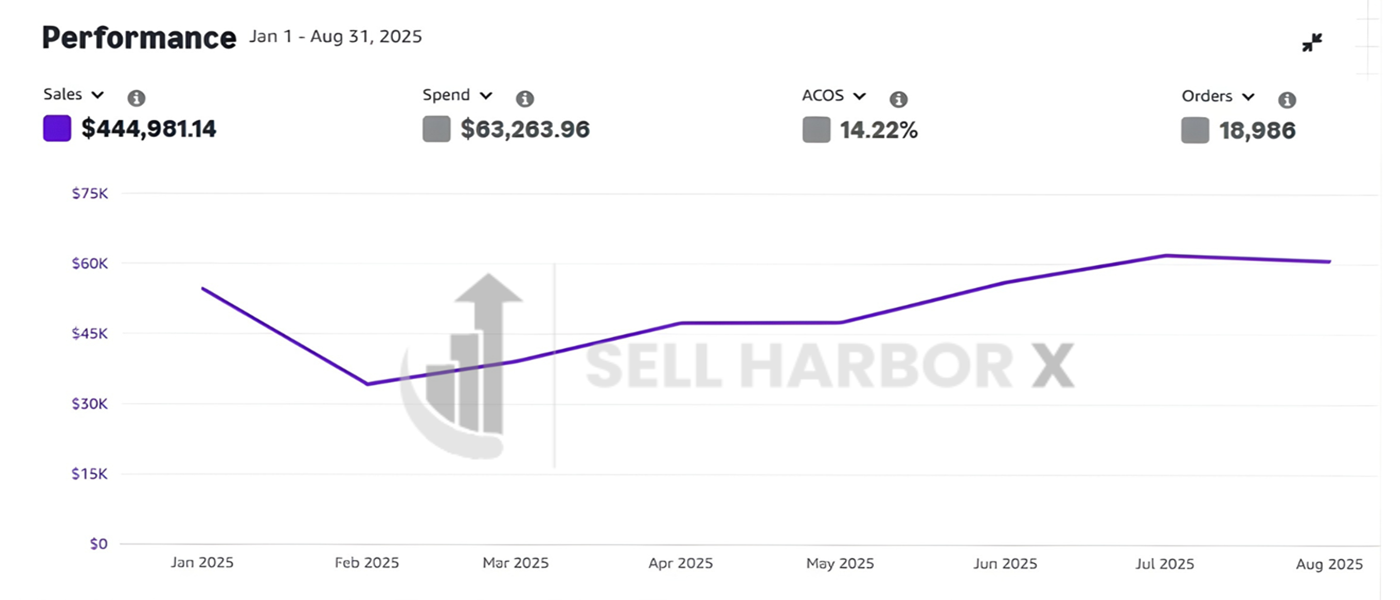The height and width of the screenshot is (600, 1400).
Task: Toggle the purple Sales series swatch
Action: (57, 129)
